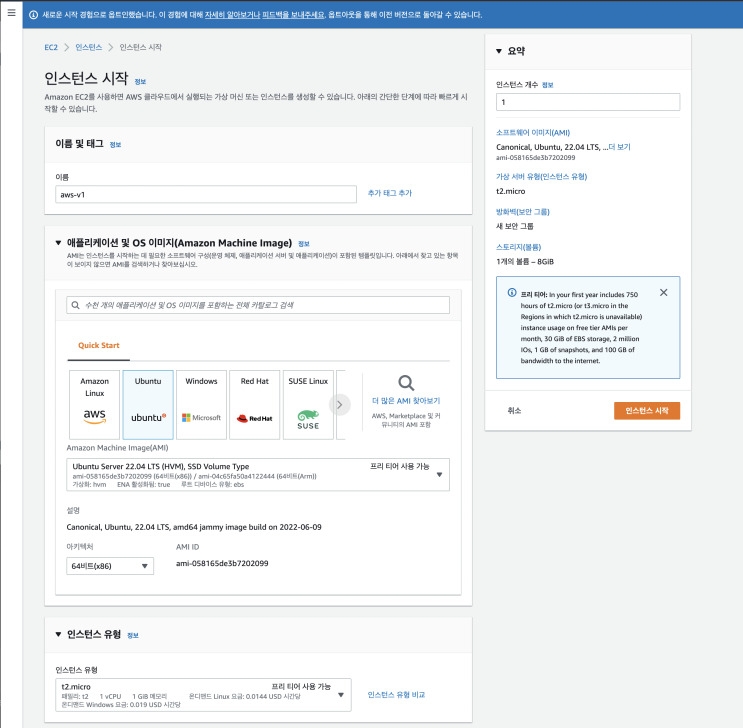
Task: Click the 더 보기 link in summary
Action: coord(620,147)
